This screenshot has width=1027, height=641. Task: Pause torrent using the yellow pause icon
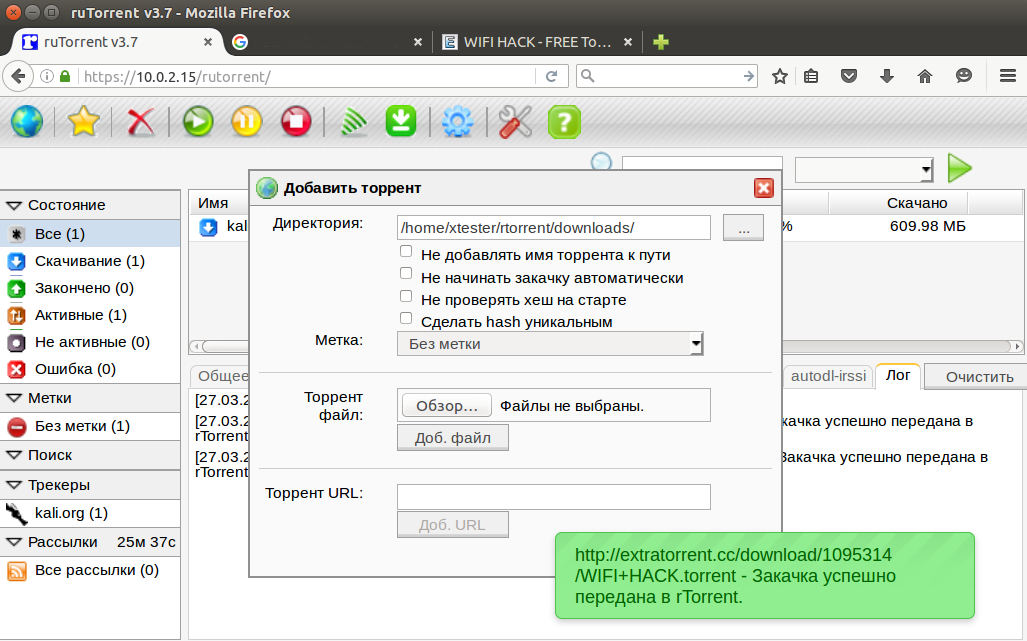247,122
